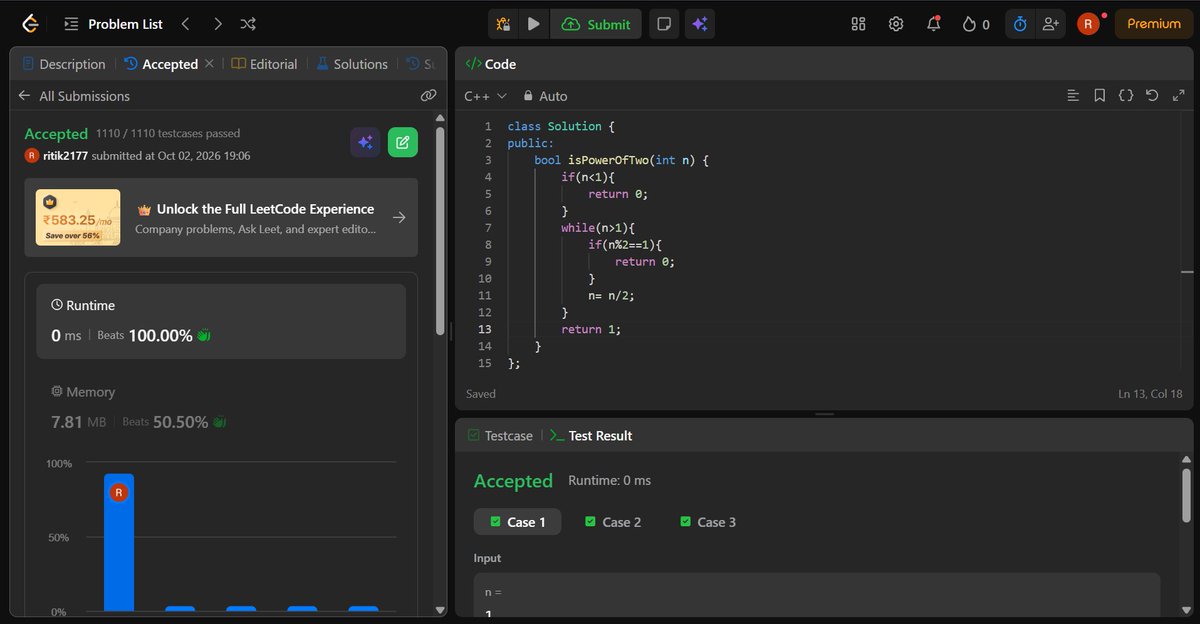Click the Code panel header
The image size is (1200, 624).
pos(490,64)
